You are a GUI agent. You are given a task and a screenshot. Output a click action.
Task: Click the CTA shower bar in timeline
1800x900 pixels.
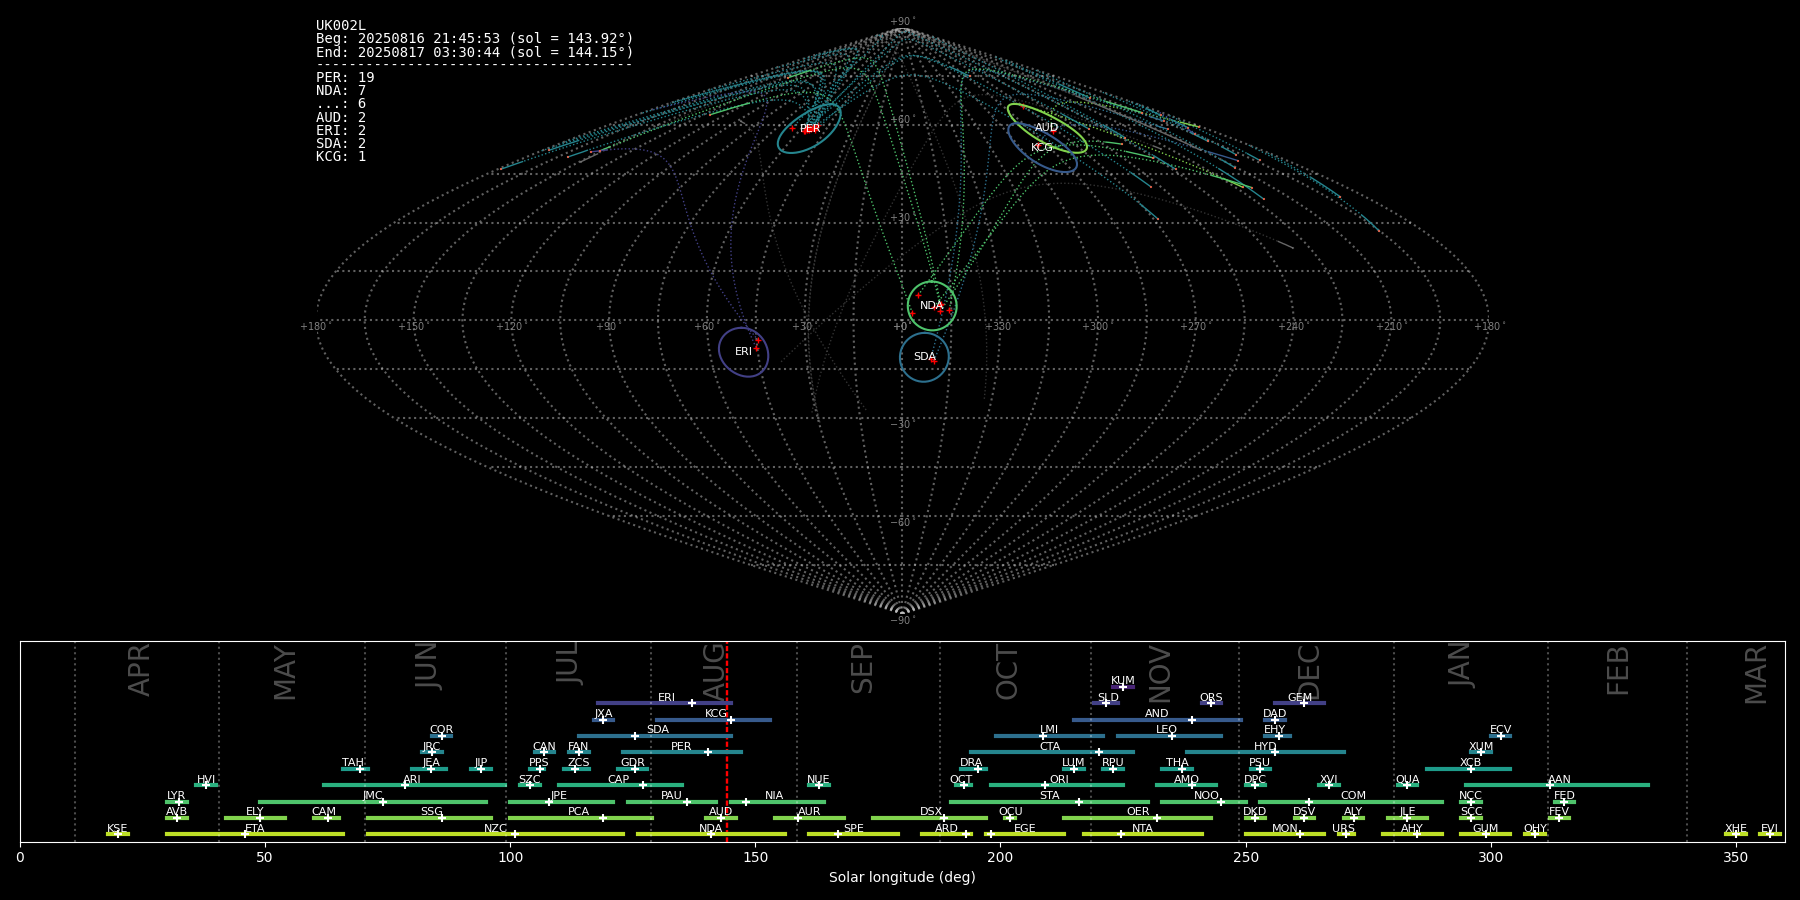[x=1052, y=752]
